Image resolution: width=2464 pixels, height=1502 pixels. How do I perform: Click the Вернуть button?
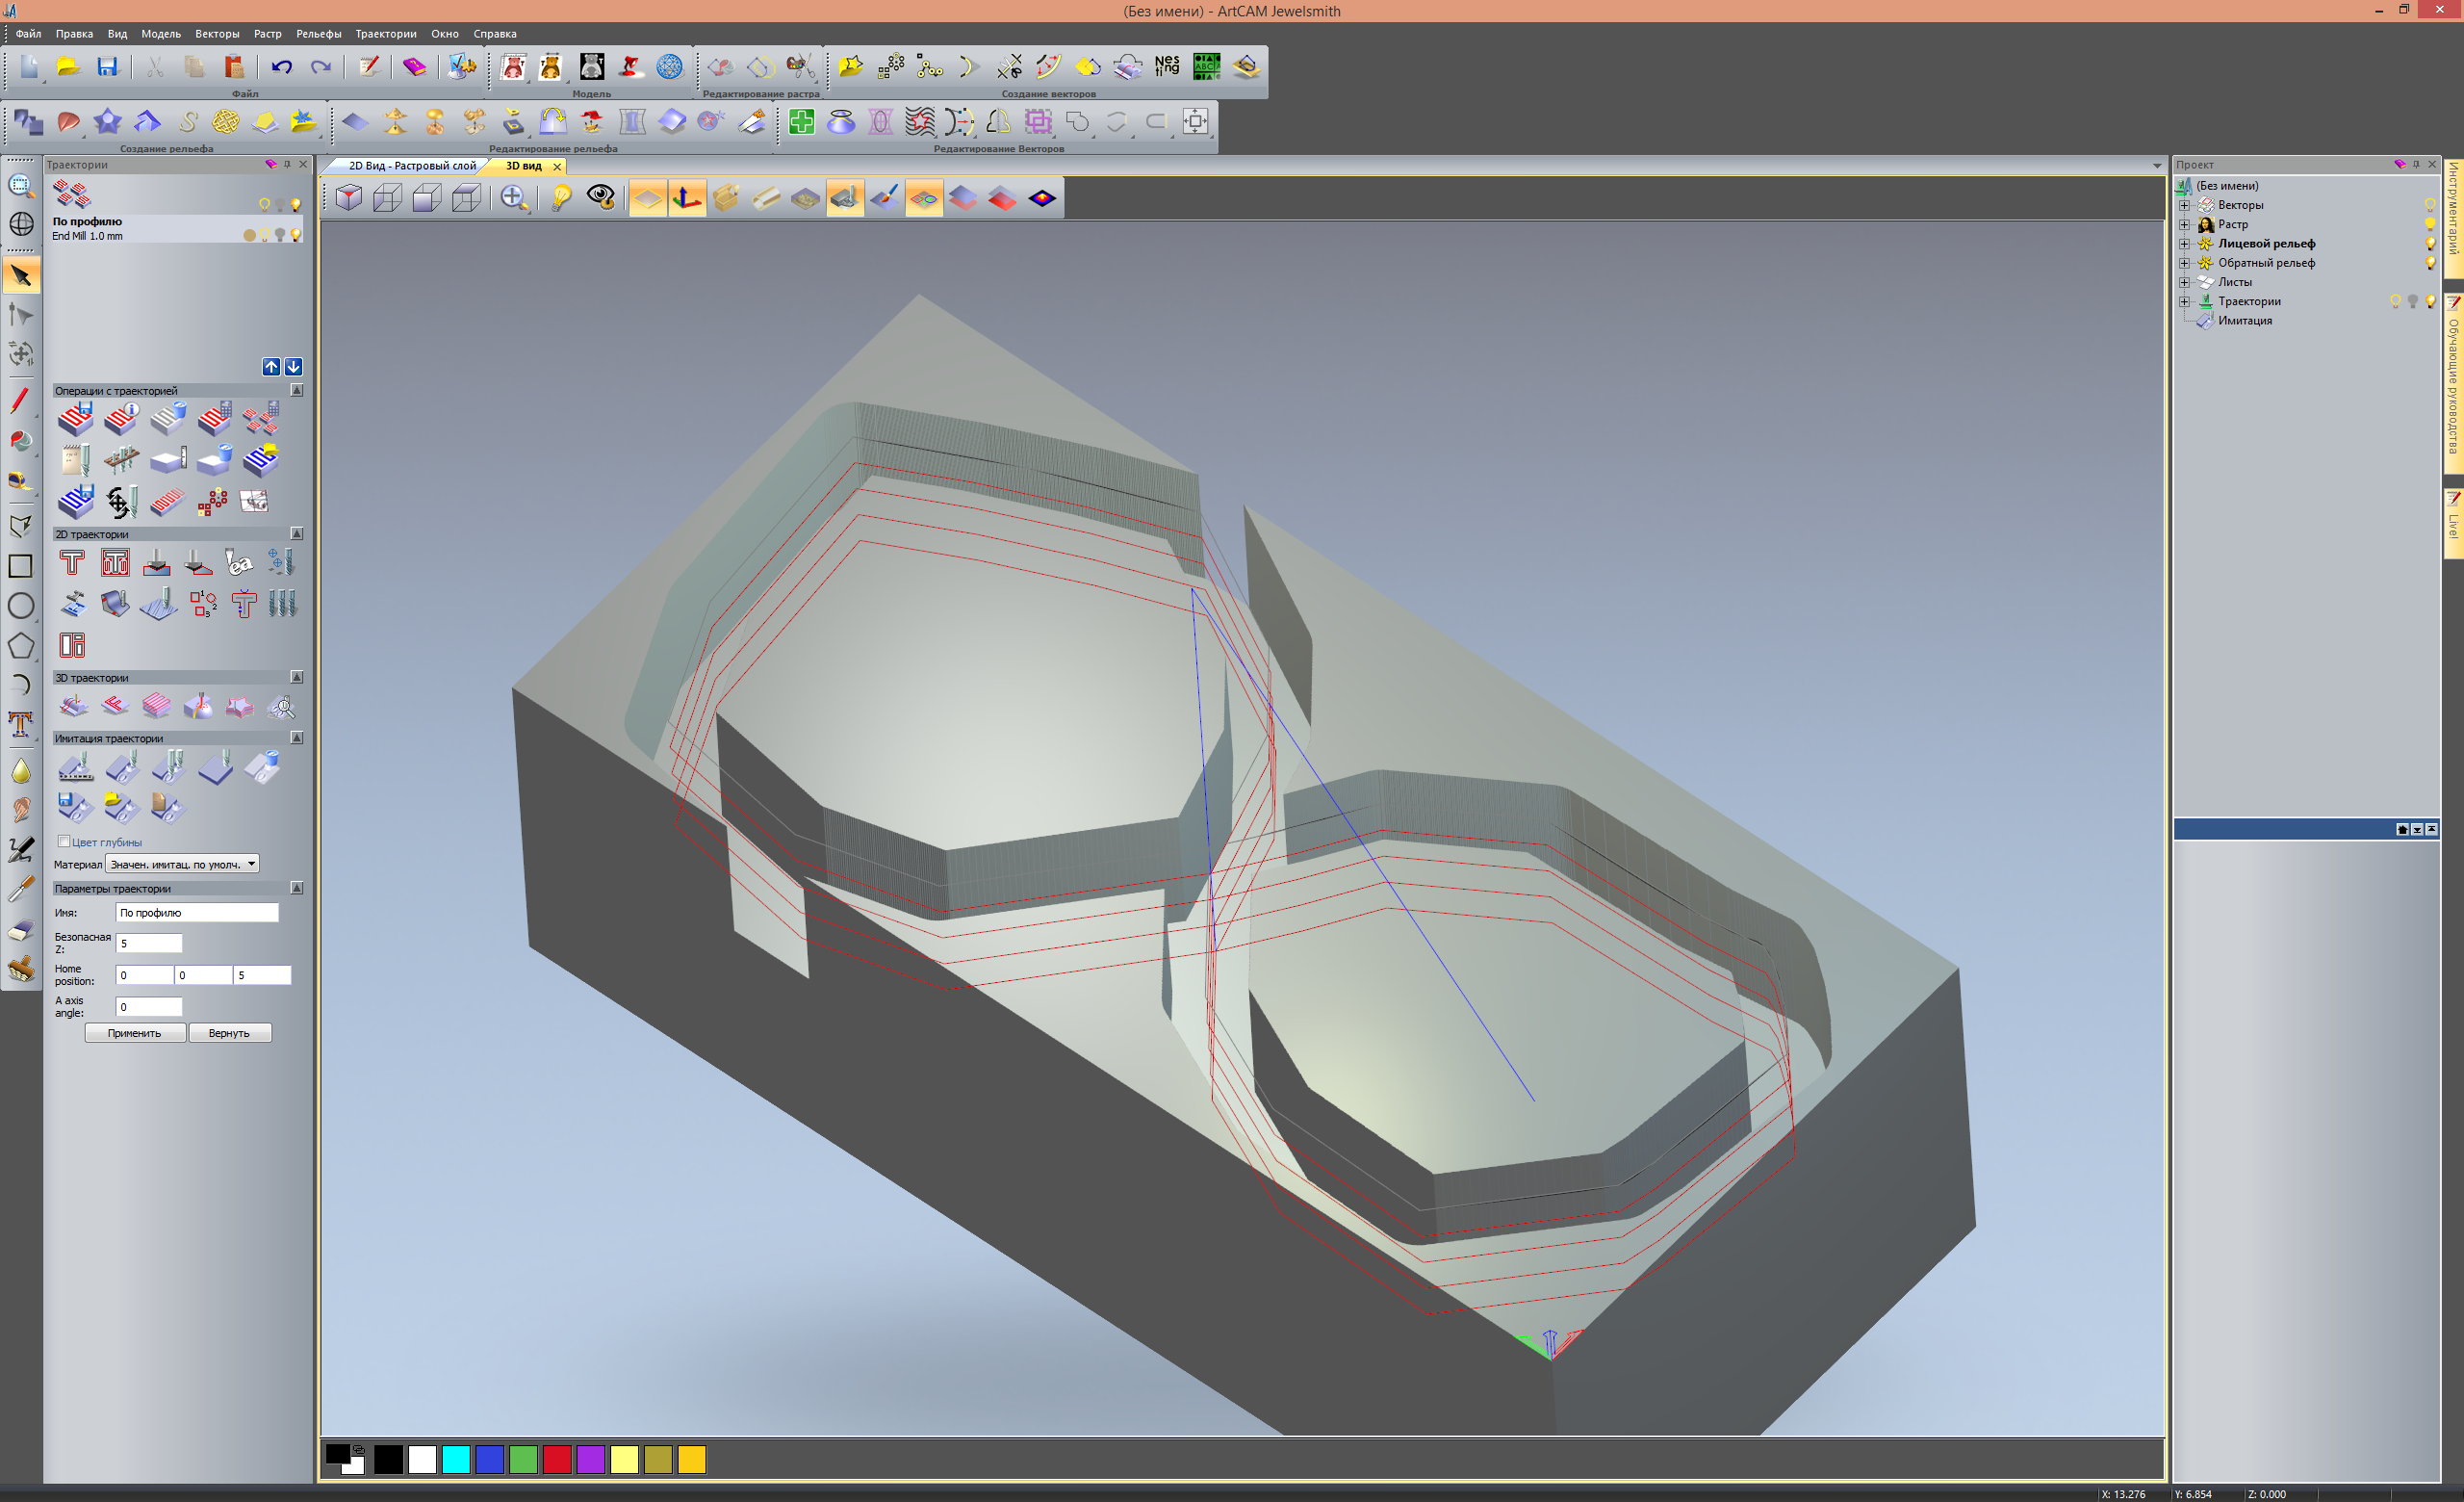pos(229,1033)
